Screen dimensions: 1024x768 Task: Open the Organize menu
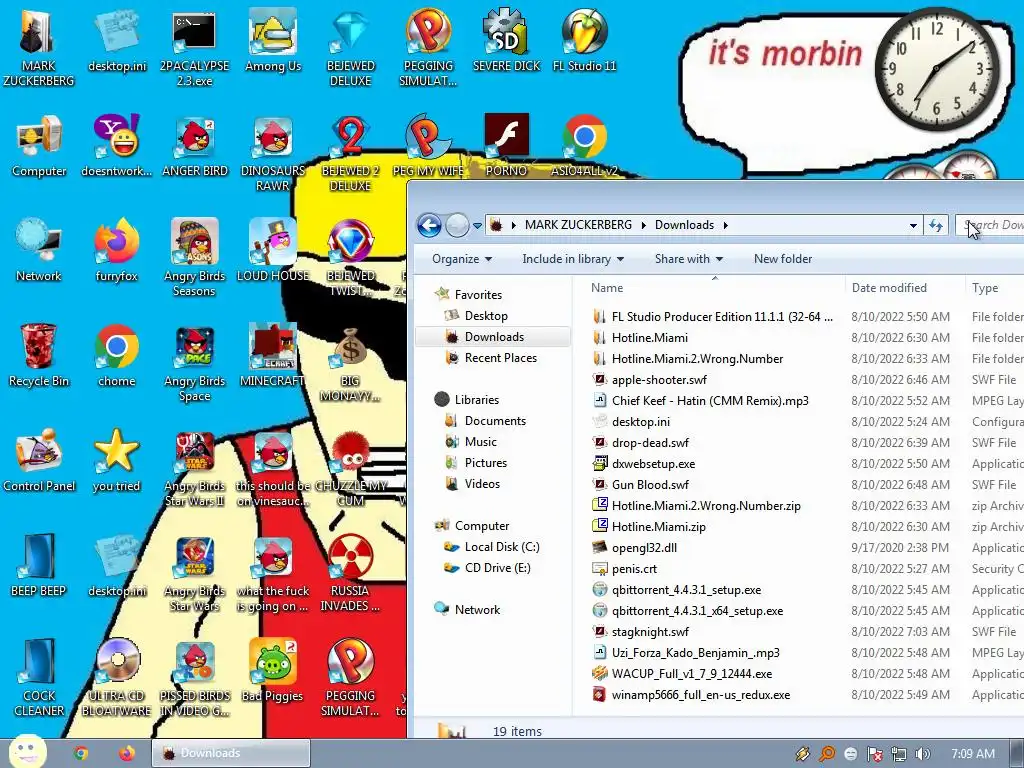[x=462, y=259]
